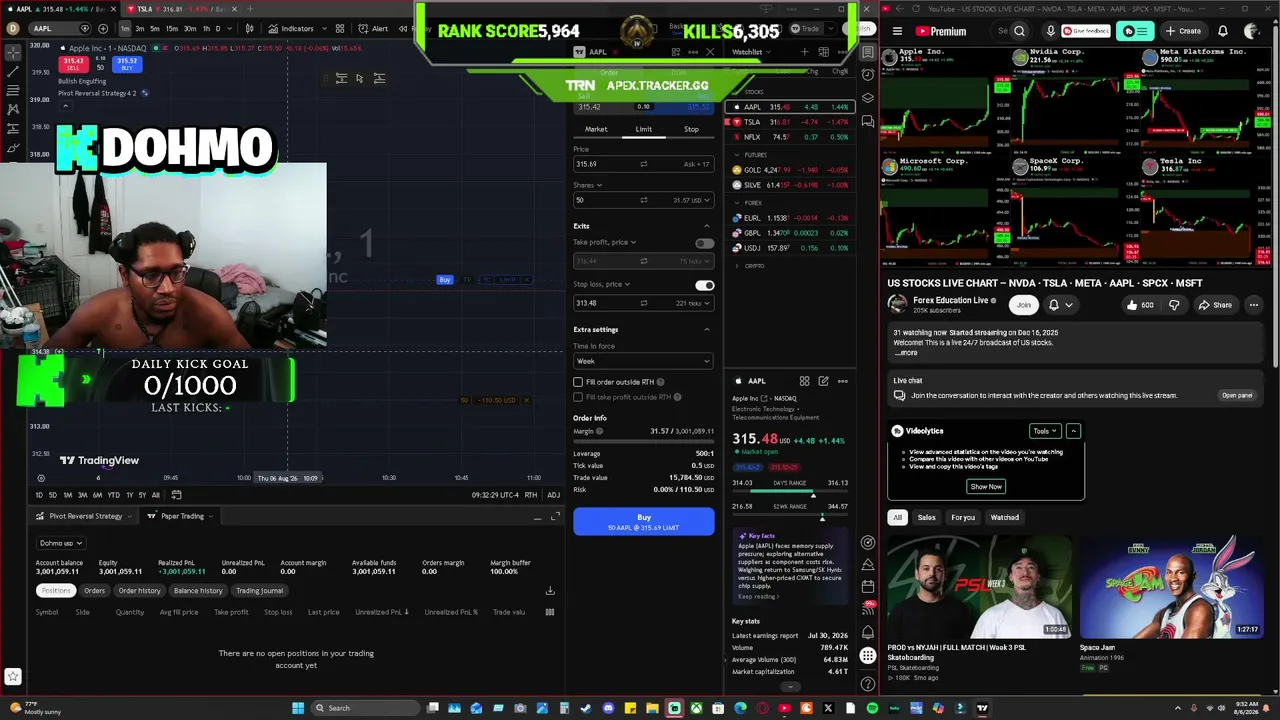
Task: Select the 1m chart interval
Action: pos(125,28)
